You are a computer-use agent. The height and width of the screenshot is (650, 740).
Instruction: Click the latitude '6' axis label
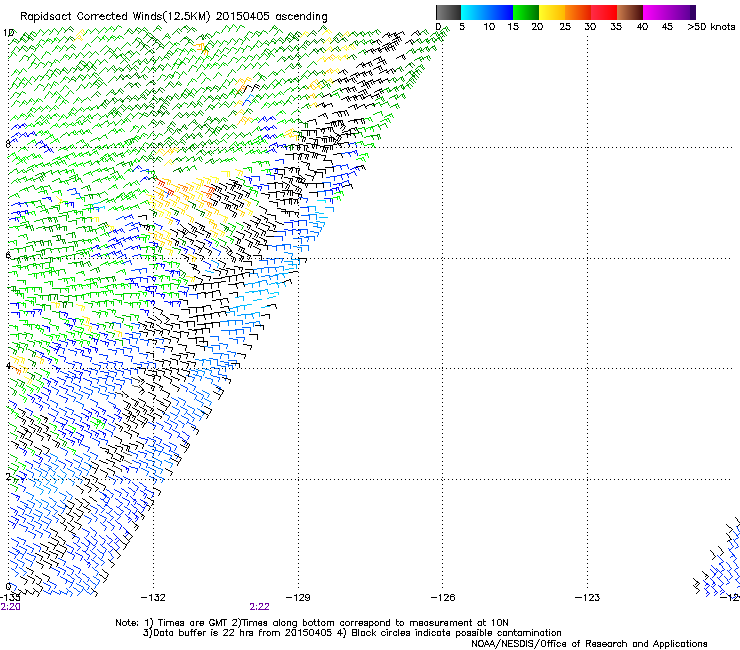8,255
